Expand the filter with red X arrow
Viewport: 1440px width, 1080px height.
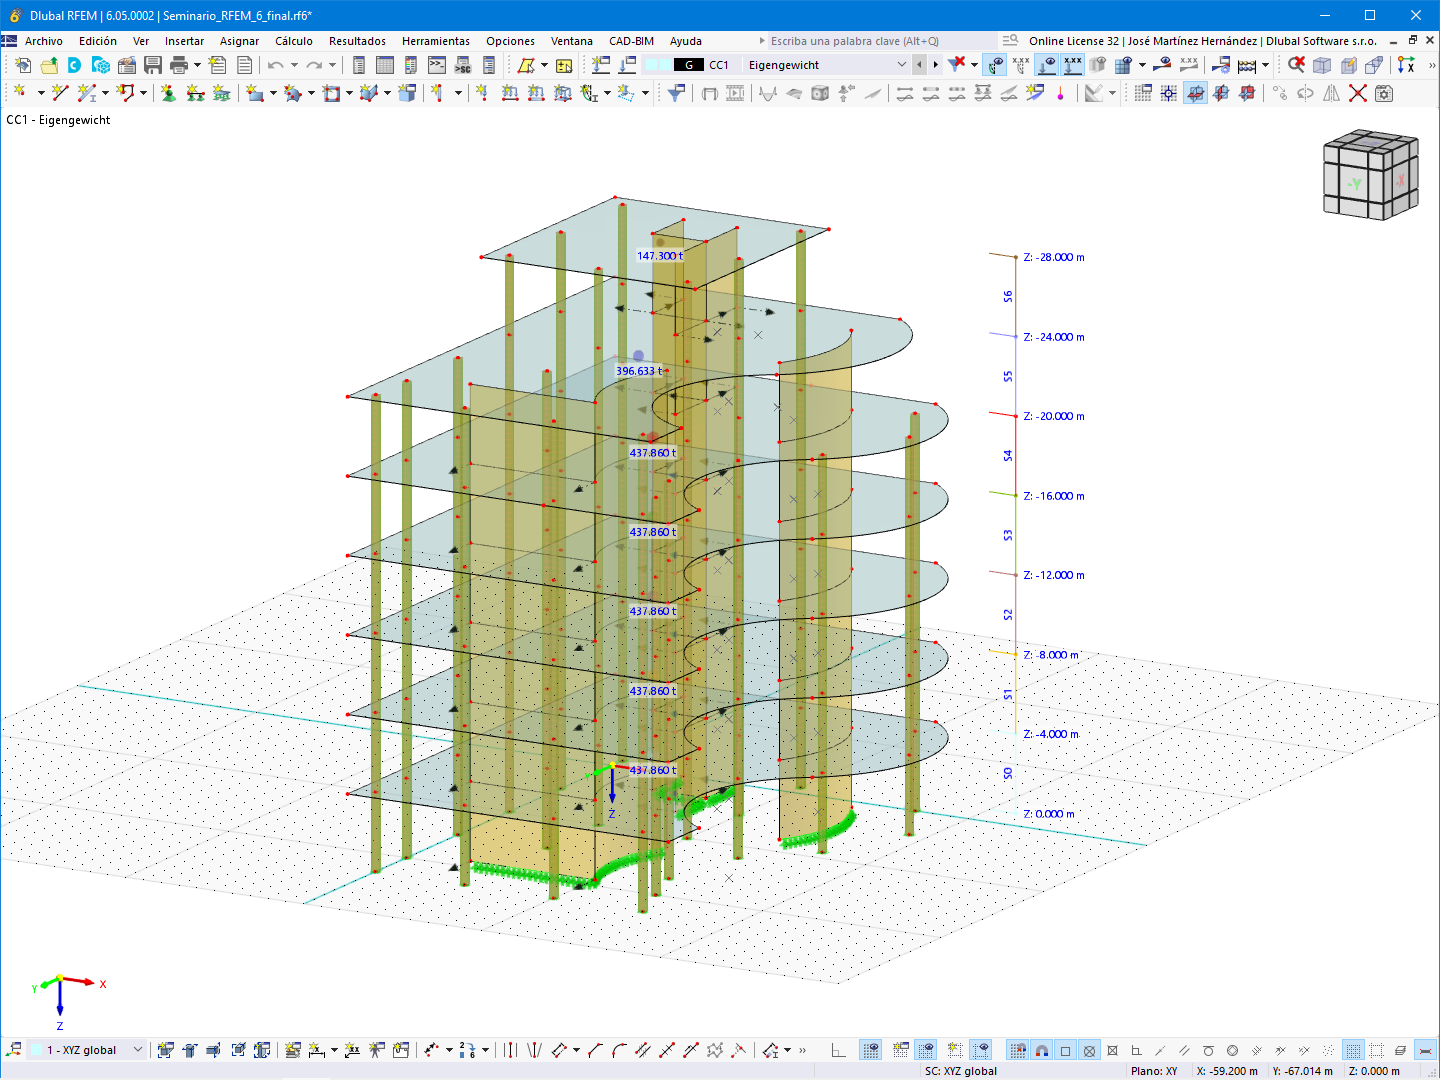pos(974,65)
